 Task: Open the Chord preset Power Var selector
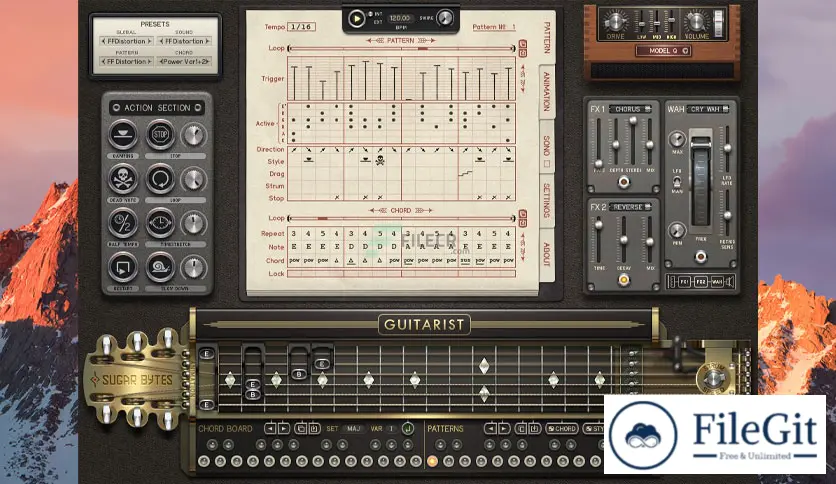[184, 61]
